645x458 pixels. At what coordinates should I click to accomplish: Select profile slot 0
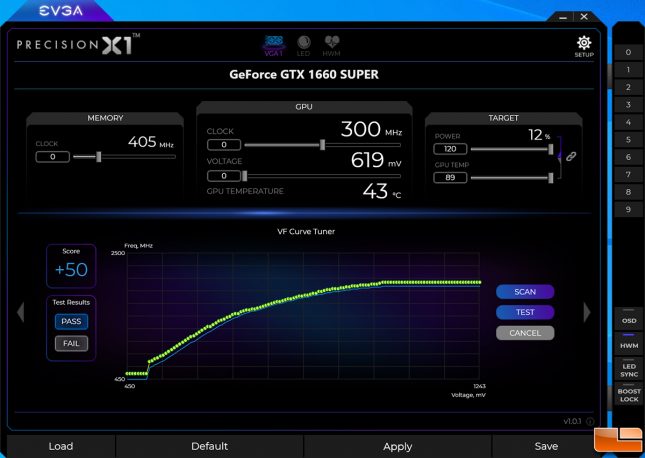click(628, 52)
